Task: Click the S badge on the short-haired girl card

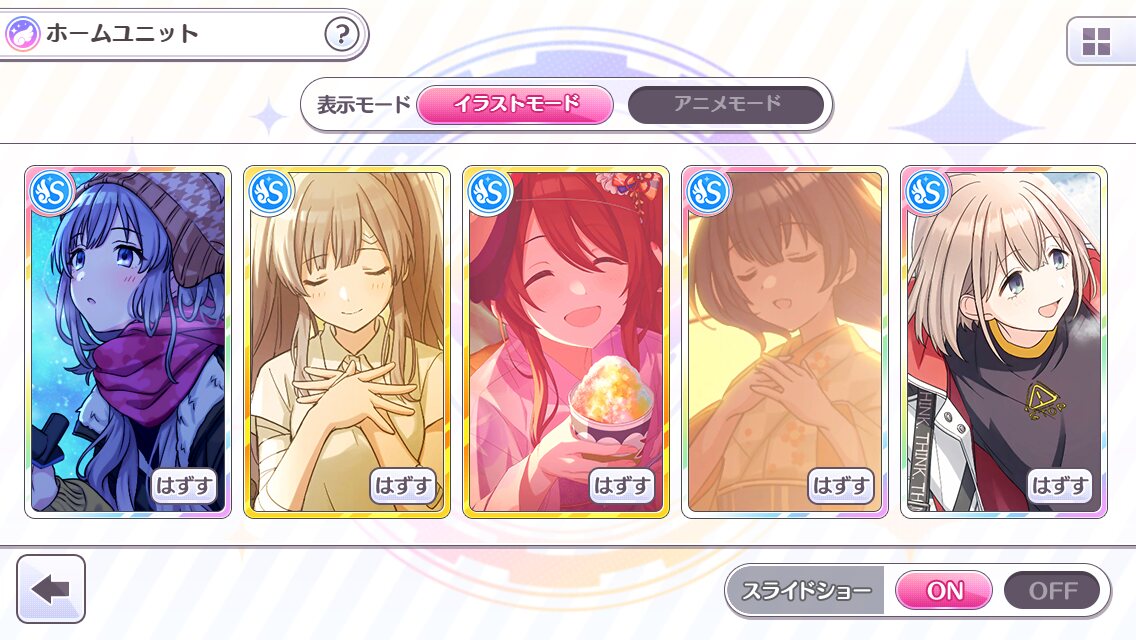Action: [927, 193]
